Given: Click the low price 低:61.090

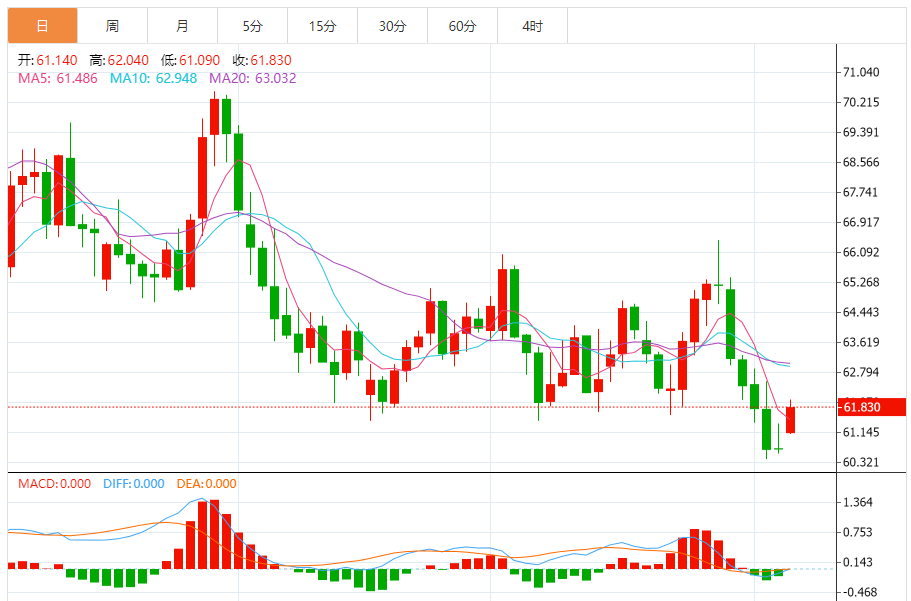Looking at the screenshot, I should 191,60.
